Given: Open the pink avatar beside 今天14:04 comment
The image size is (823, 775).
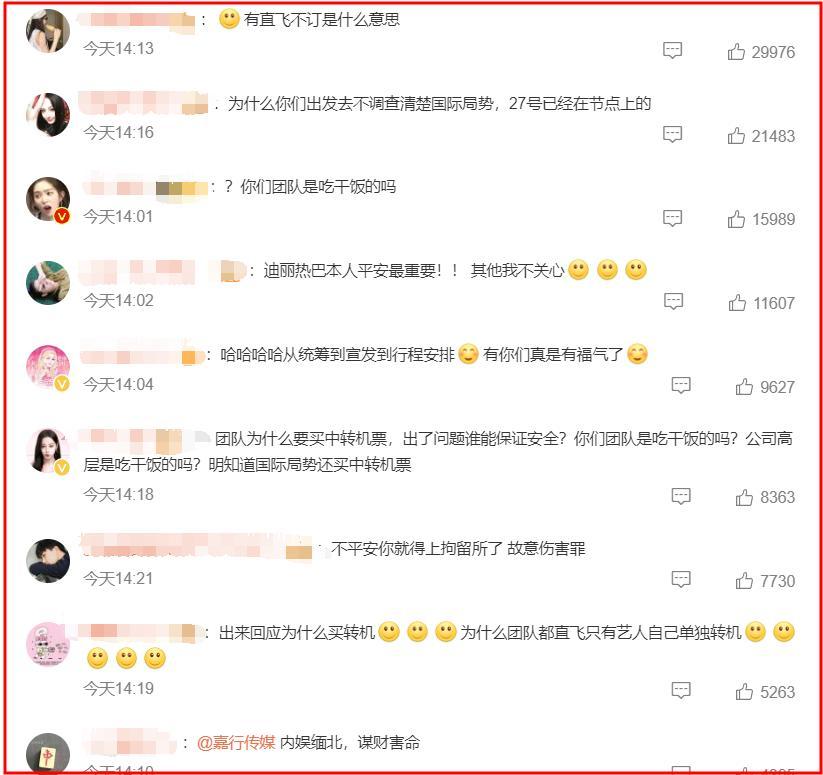Looking at the screenshot, I should (48, 367).
